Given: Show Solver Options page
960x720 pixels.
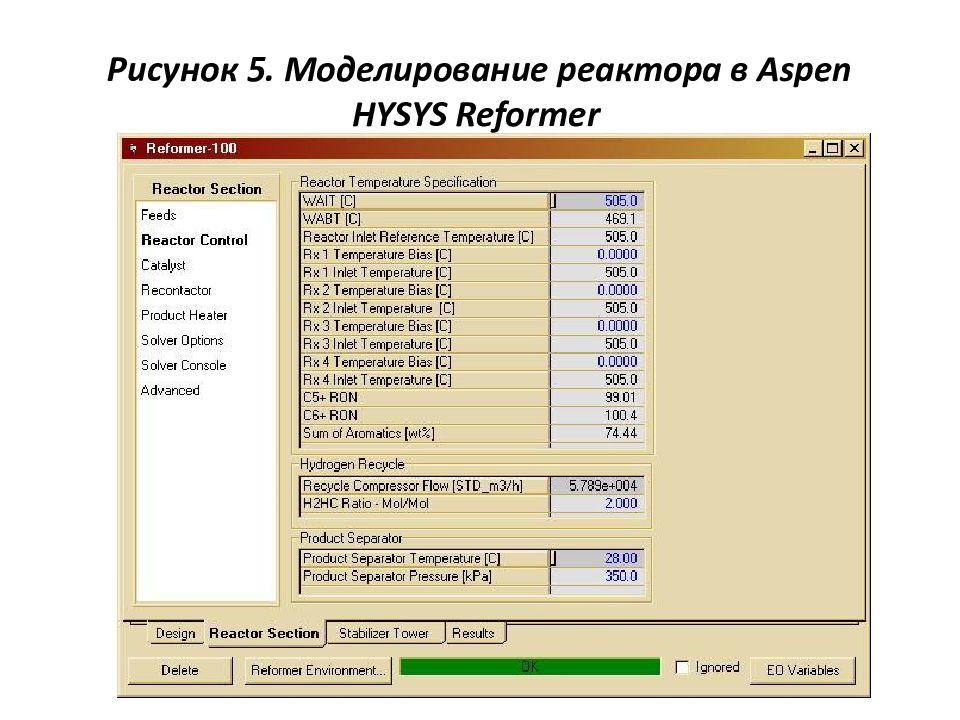Looking at the screenshot, I should (182, 340).
